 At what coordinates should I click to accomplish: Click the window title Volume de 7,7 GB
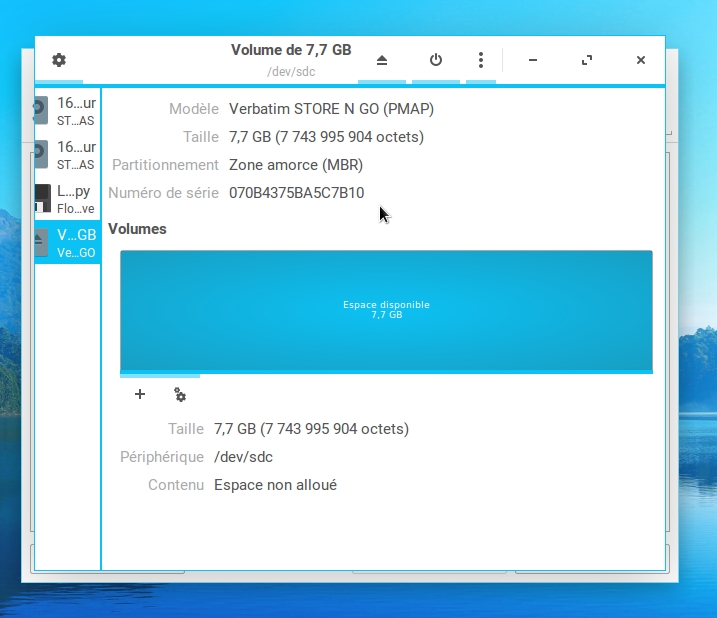[x=291, y=49]
